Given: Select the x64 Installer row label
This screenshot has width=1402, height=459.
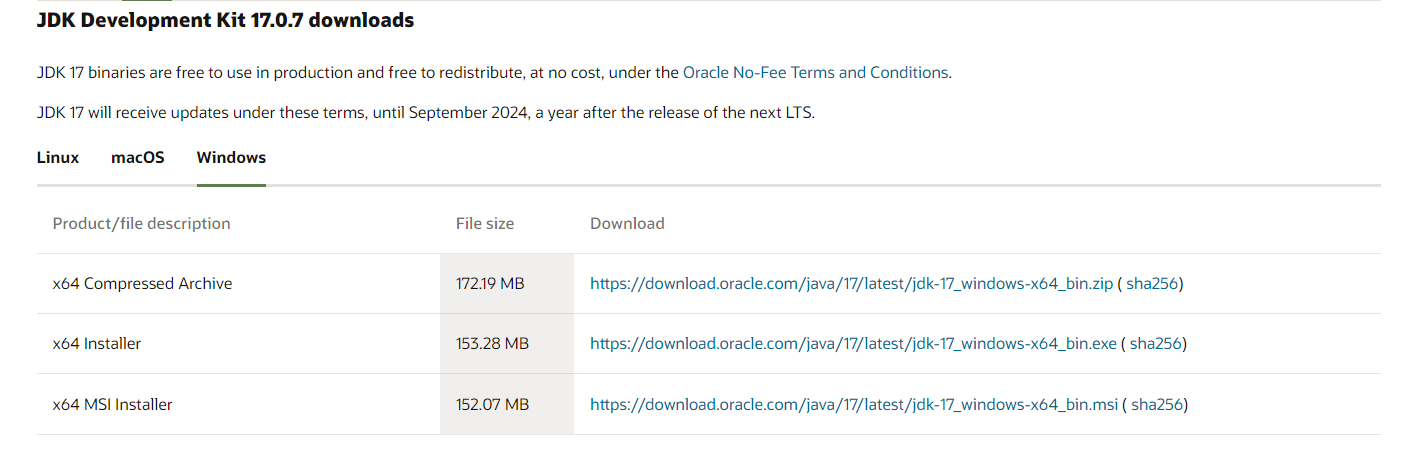Looking at the screenshot, I should (x=97, y=344).
